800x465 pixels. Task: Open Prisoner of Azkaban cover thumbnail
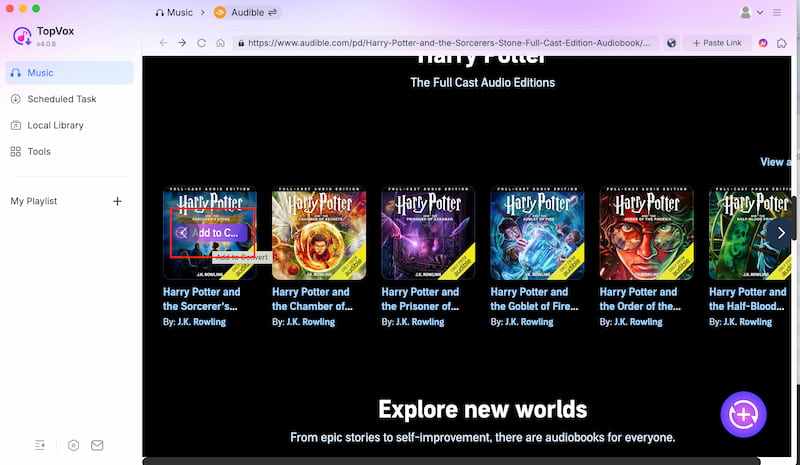coord(428,233)
